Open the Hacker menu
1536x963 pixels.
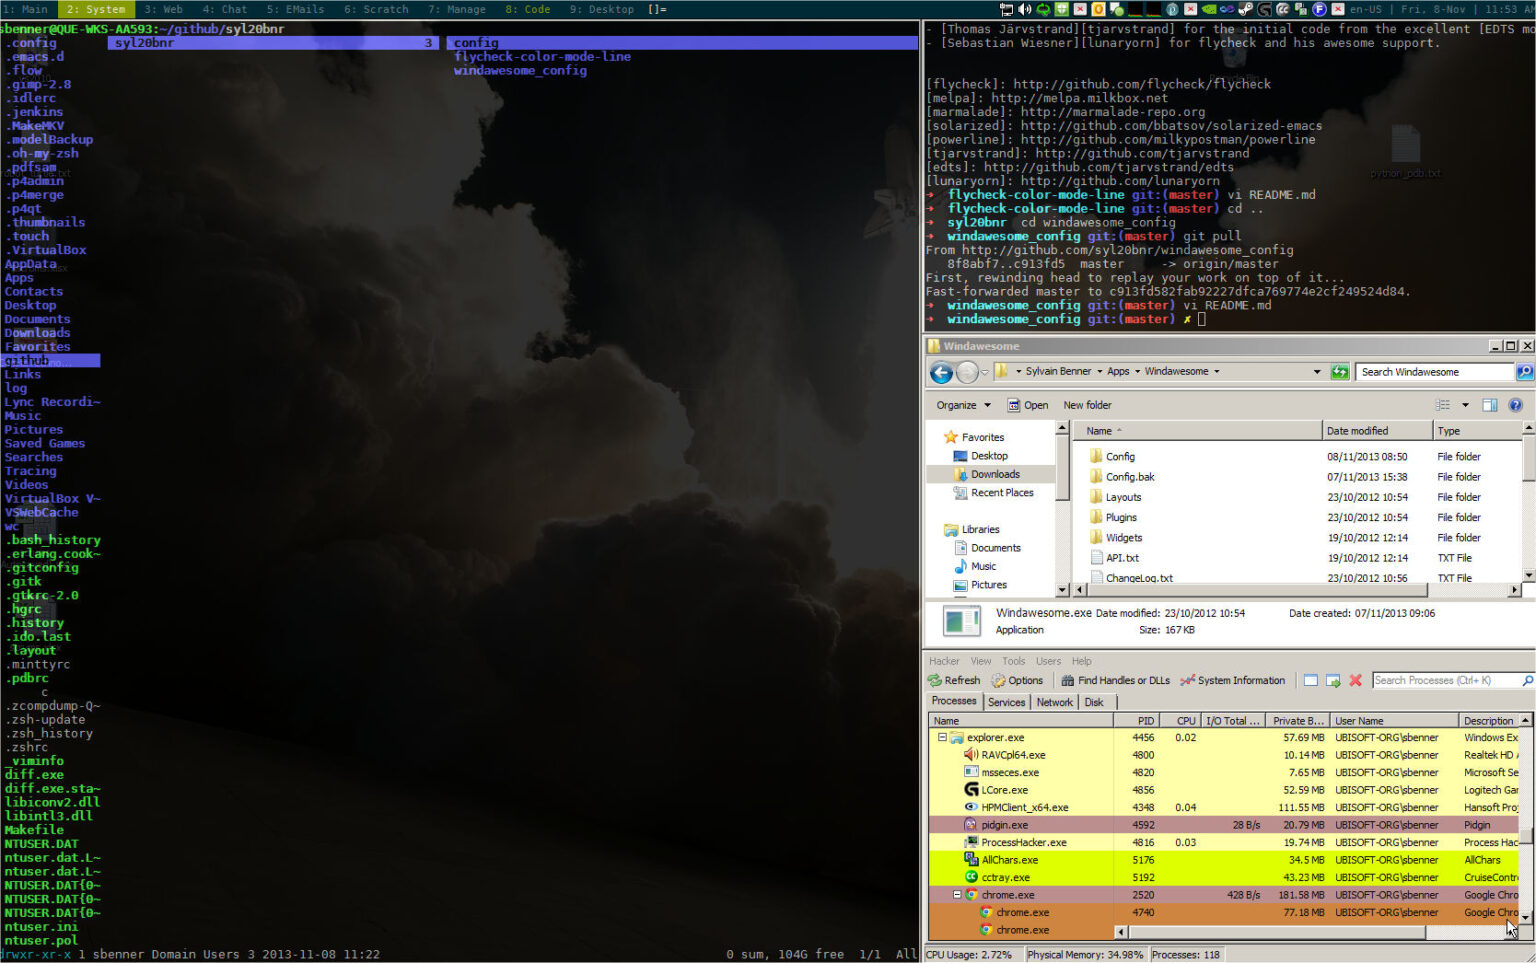coord(943,660)
